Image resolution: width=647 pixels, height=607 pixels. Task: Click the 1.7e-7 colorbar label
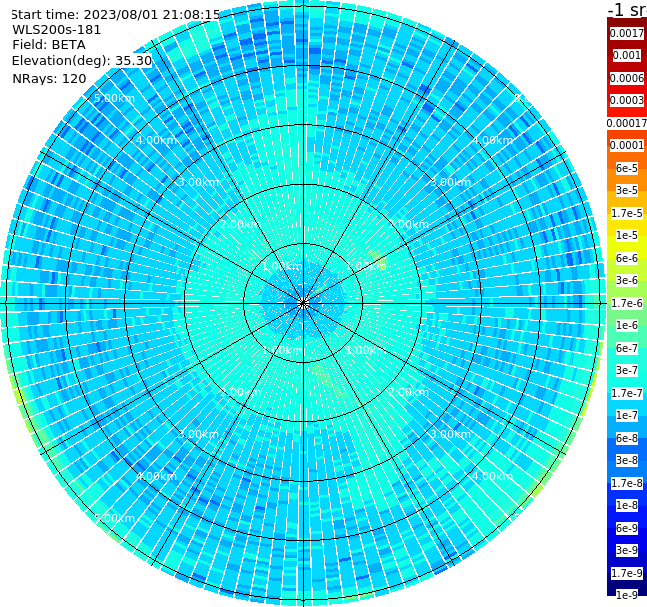point(627,393)
